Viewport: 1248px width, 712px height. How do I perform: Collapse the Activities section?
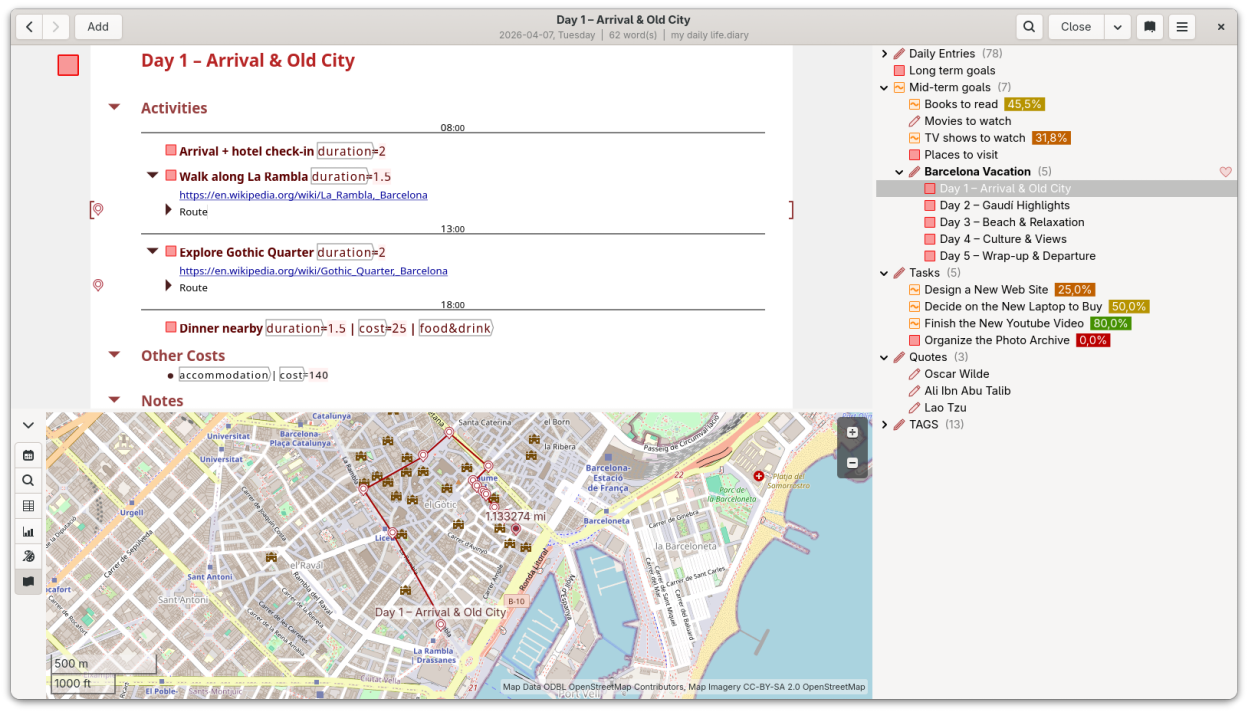[114, 106]
